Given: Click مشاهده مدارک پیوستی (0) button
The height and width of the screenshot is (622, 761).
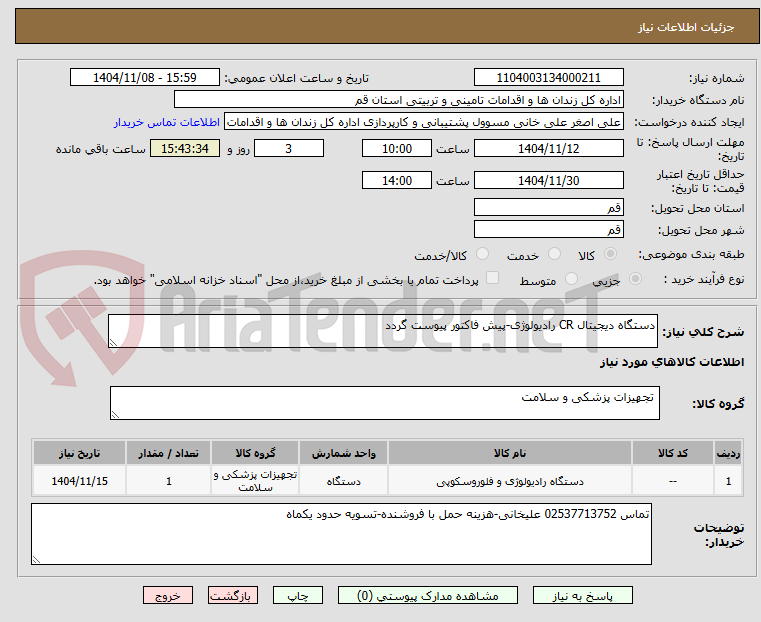Looking at the screenshot, I should tap(428, 595).
